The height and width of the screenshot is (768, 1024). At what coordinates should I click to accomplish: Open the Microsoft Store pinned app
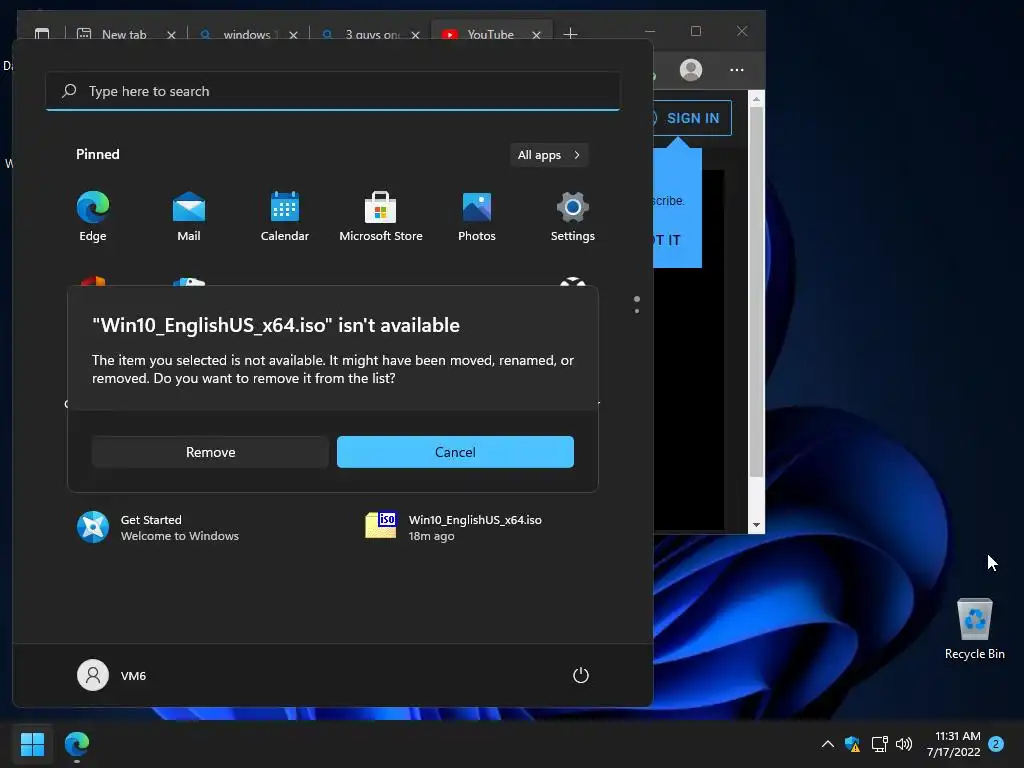pos(381,216)
